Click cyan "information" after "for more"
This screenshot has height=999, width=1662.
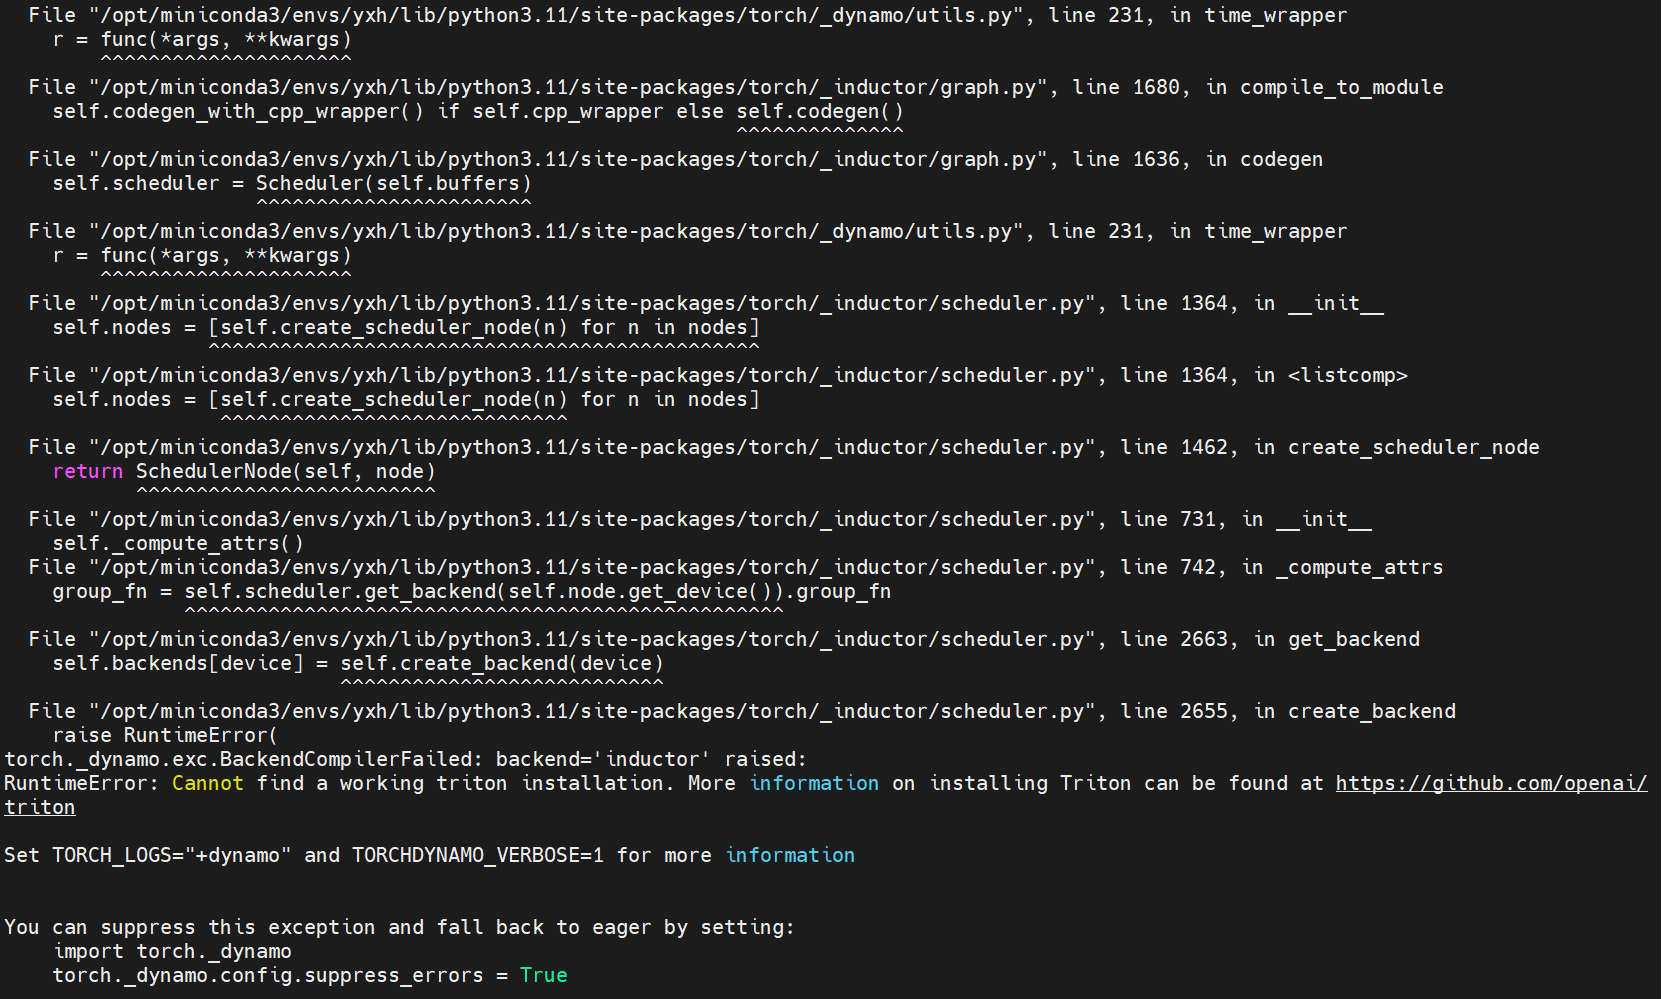click(790, 855)
